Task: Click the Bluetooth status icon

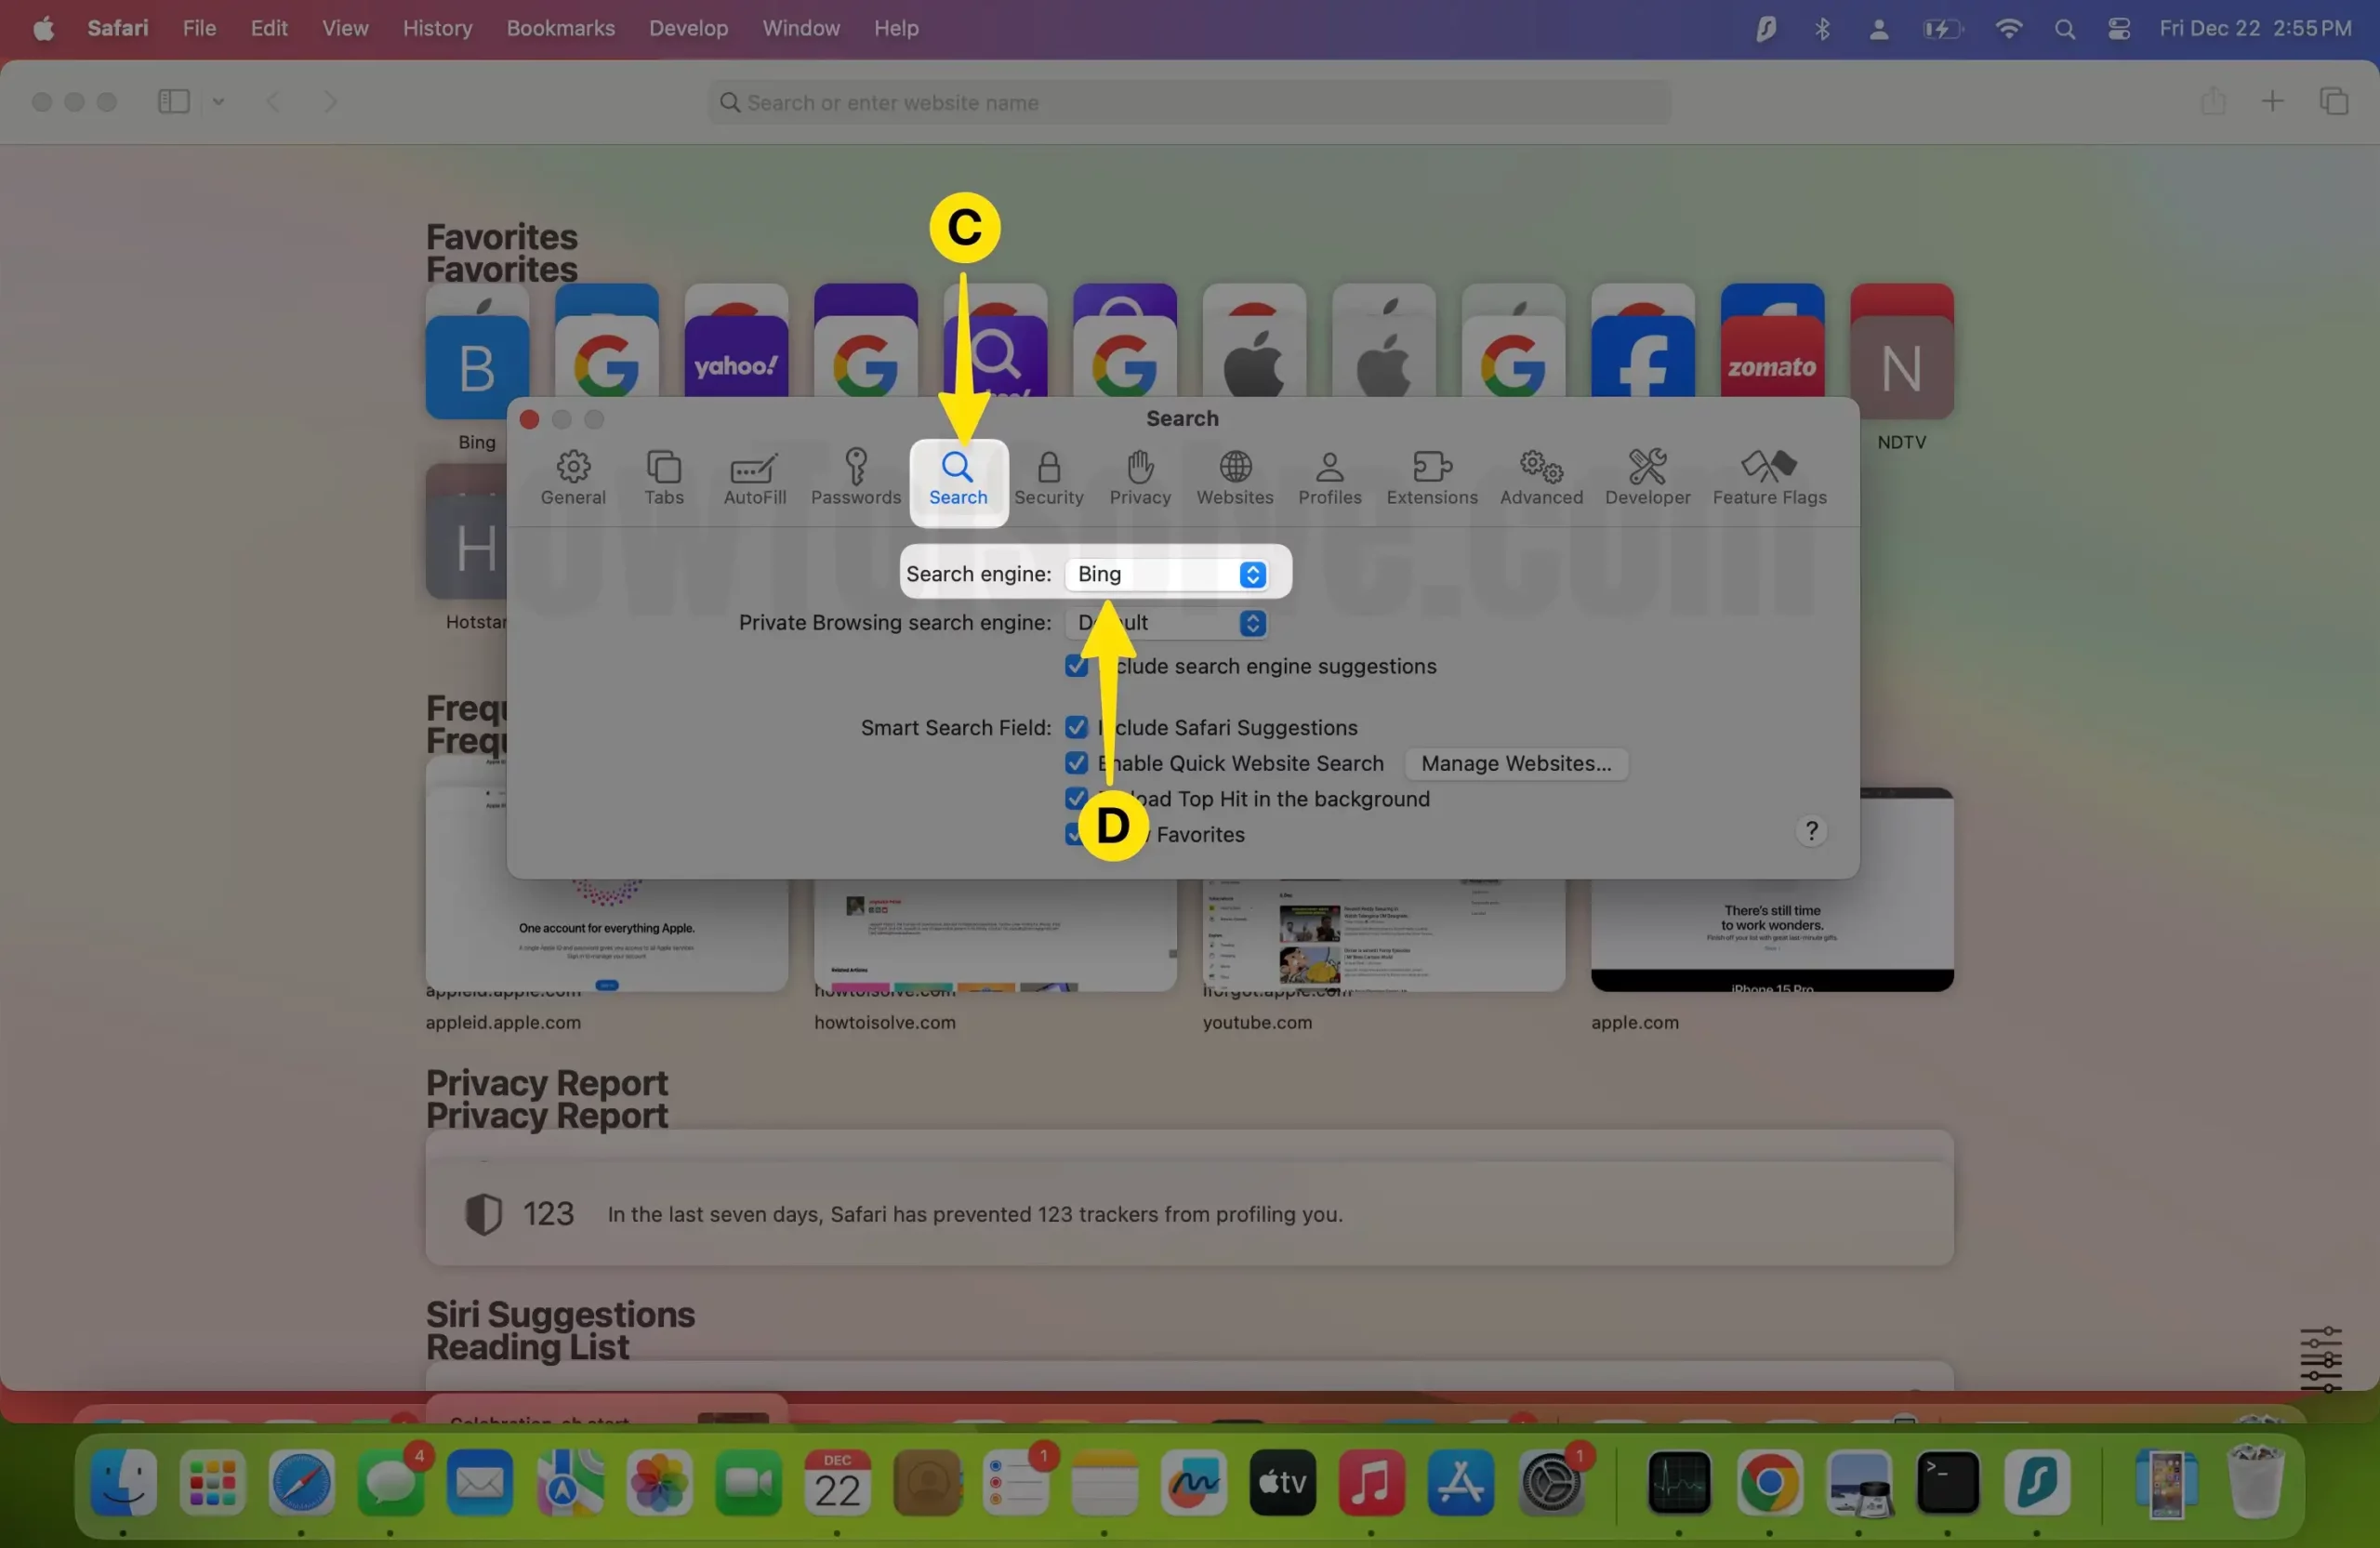Action: pyautogui.click(x=1822, y=28)
